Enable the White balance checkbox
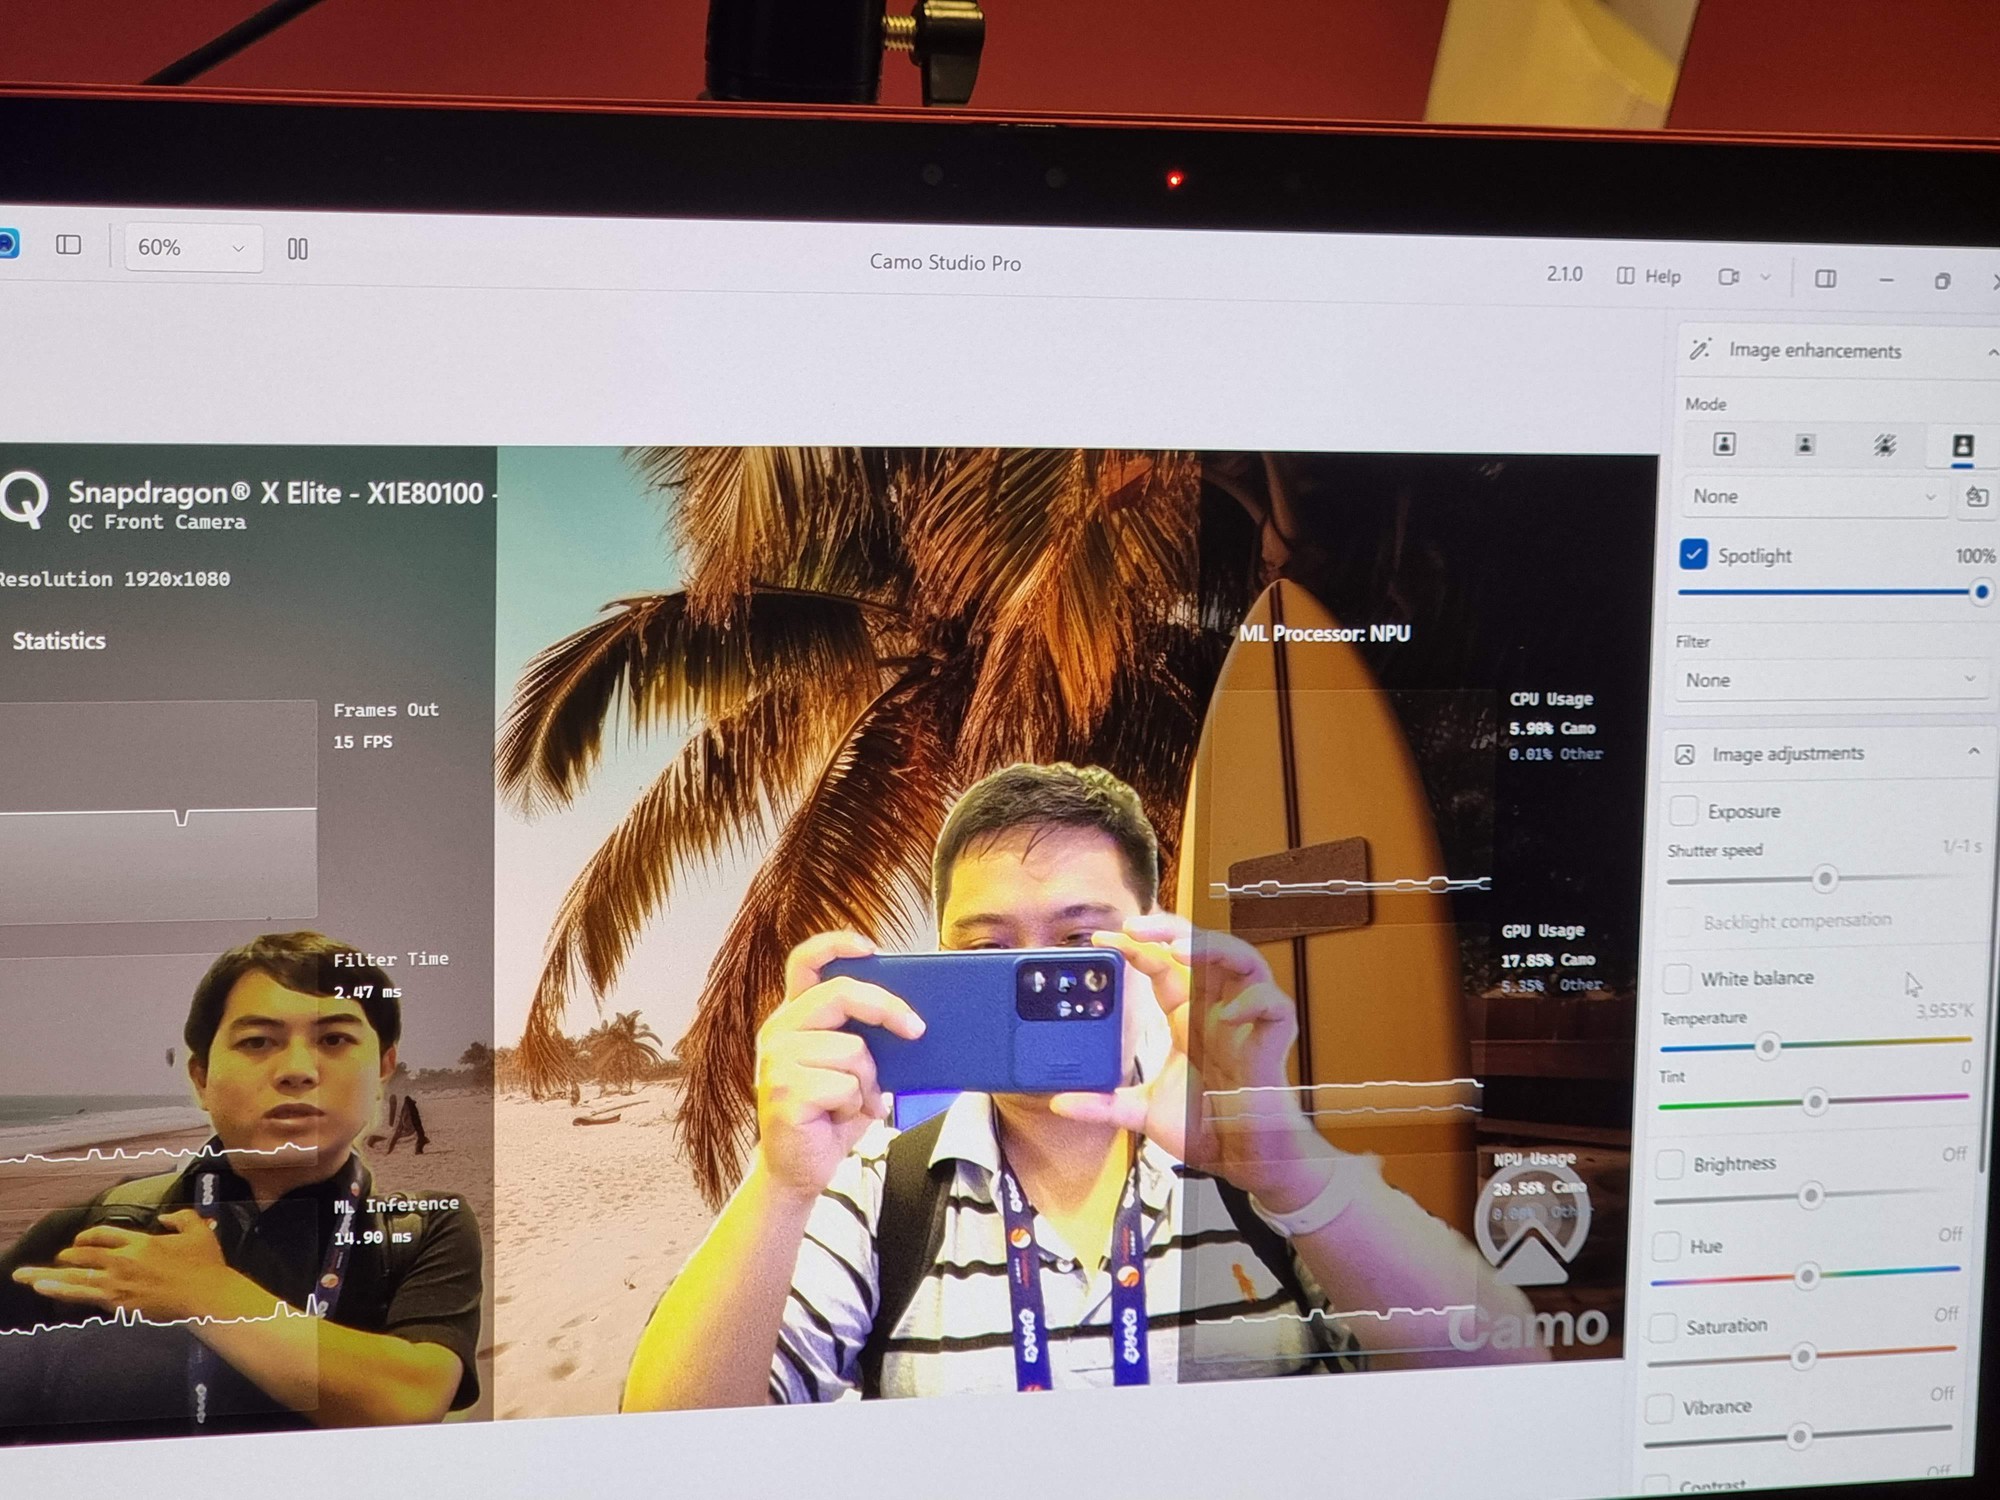2000x1500 pixels. (1676, 977)
